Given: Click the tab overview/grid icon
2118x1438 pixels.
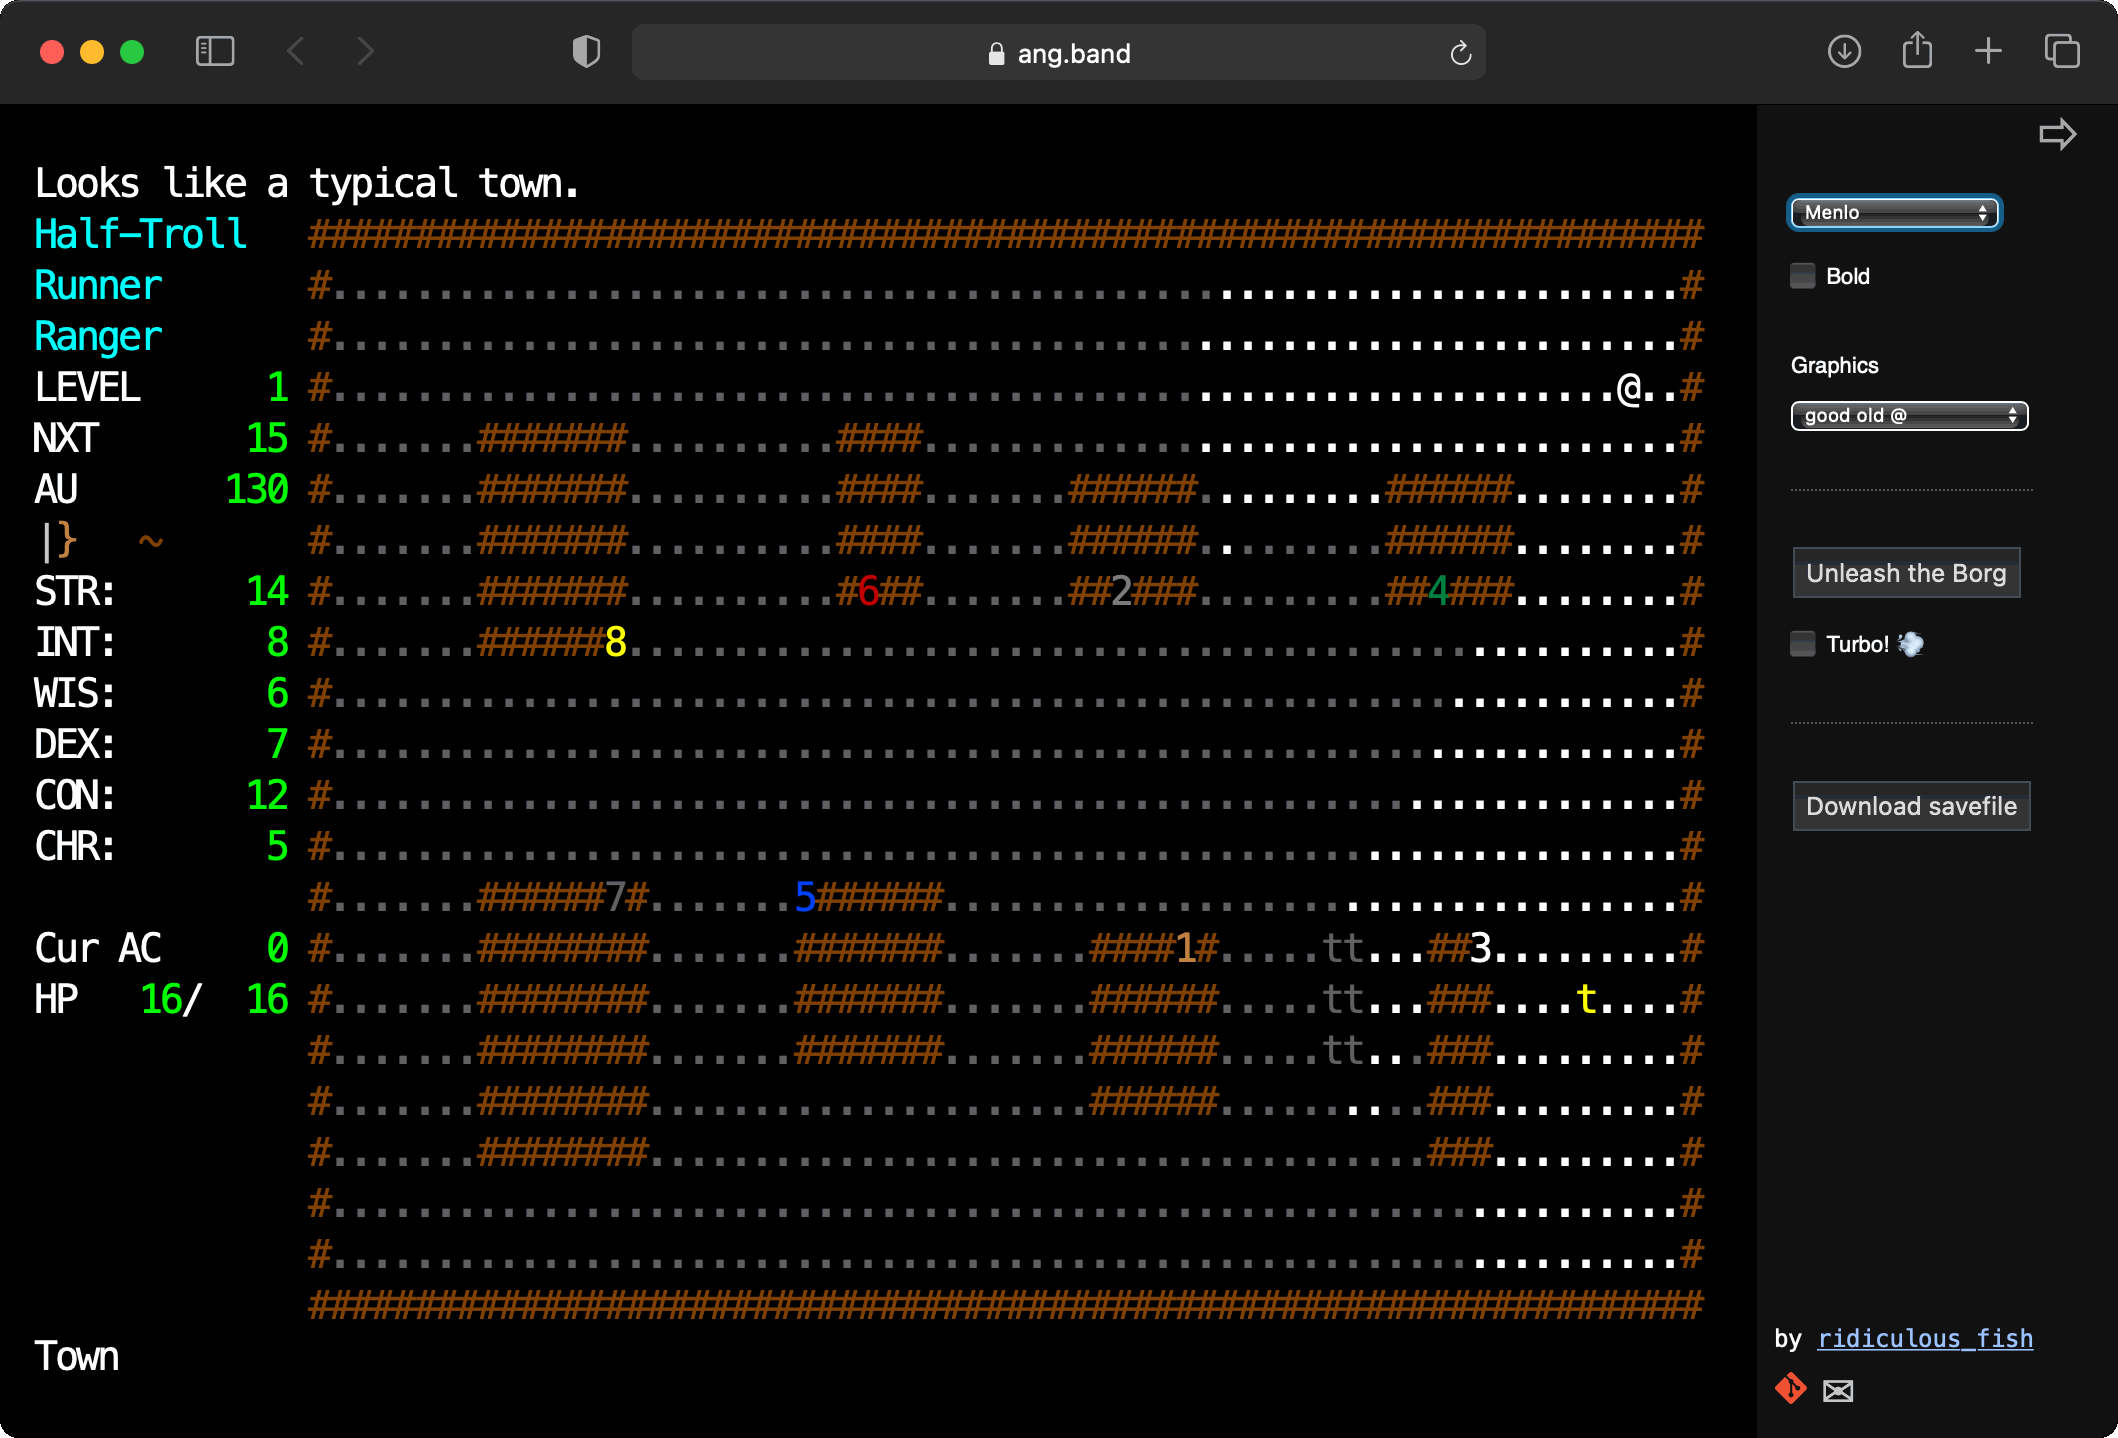Looking at the screenshot, I should pyautogui.click(x=2060, y=53).
